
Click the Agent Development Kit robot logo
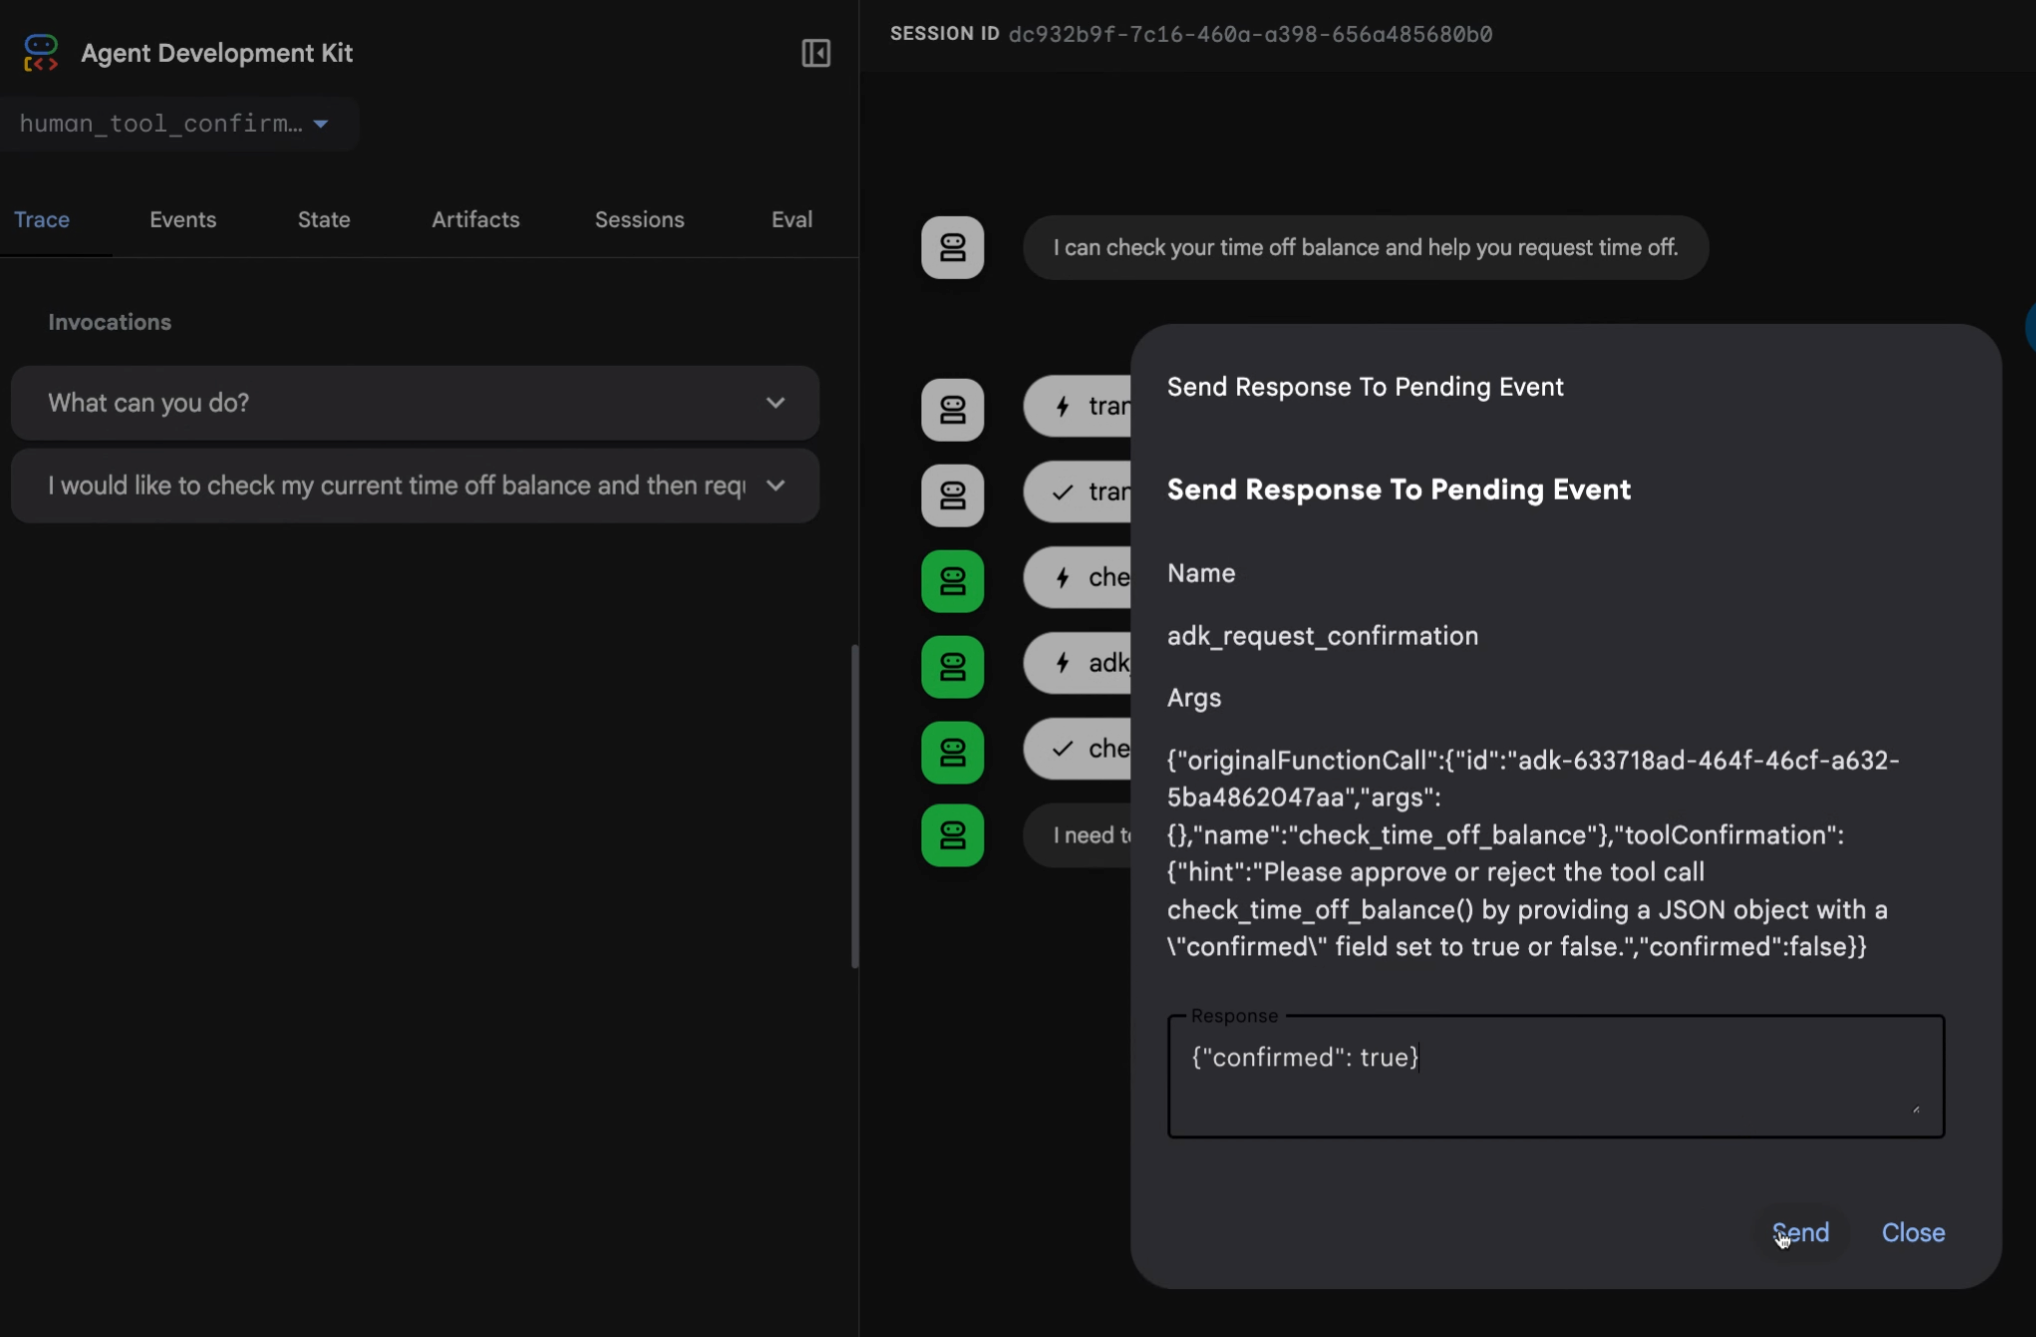click(x=40, y=52)
